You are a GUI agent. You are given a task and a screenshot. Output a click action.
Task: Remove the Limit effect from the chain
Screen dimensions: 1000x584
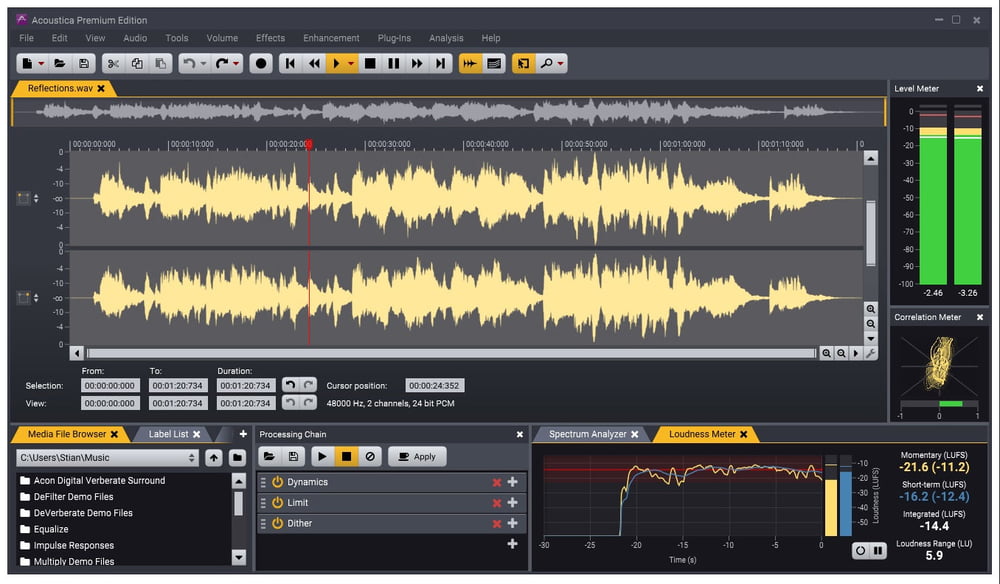point(497,503)
